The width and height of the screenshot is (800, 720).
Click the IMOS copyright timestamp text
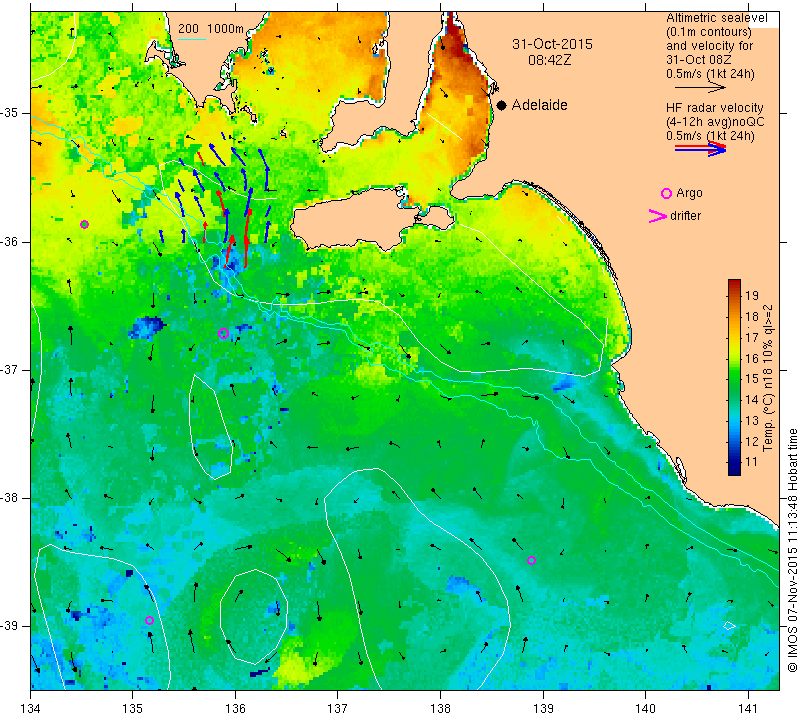click(x=792, y=550)
